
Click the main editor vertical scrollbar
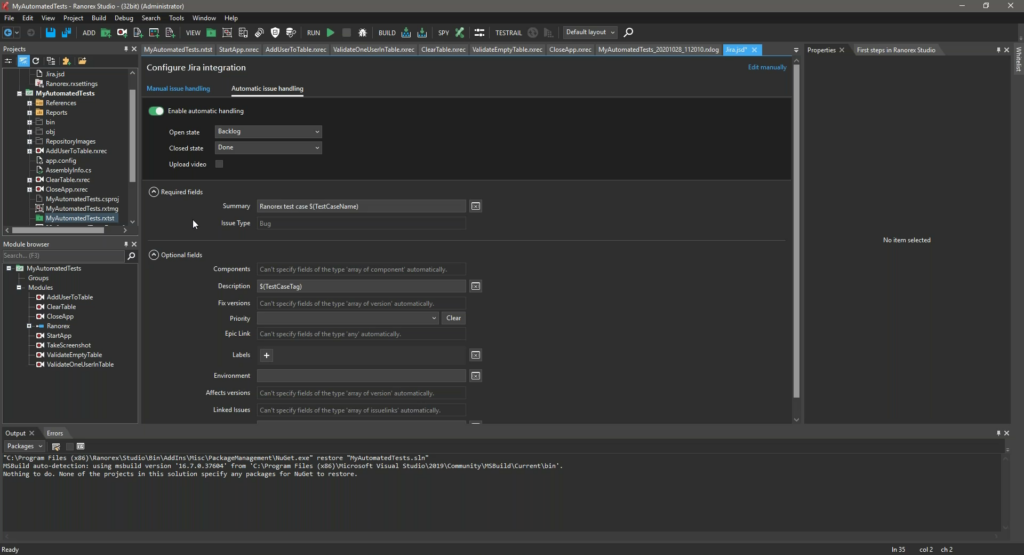pyautogui.click(x=796, y=230)
